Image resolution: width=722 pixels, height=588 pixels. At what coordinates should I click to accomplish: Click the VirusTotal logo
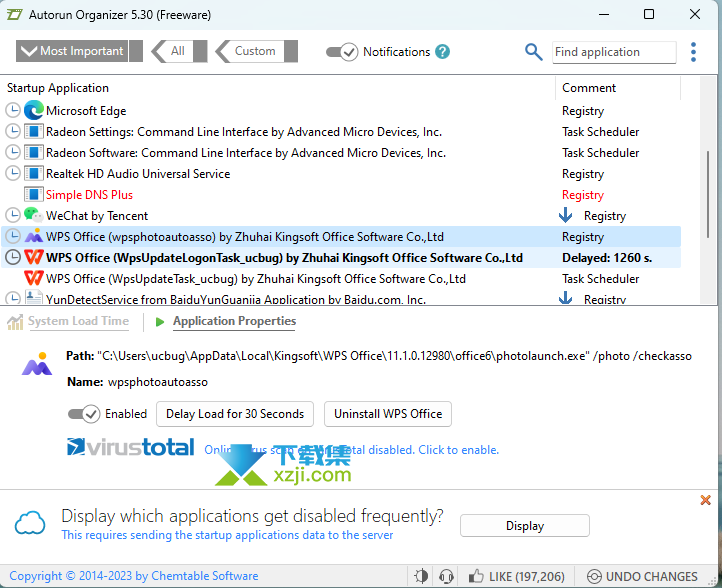(130, 447)
